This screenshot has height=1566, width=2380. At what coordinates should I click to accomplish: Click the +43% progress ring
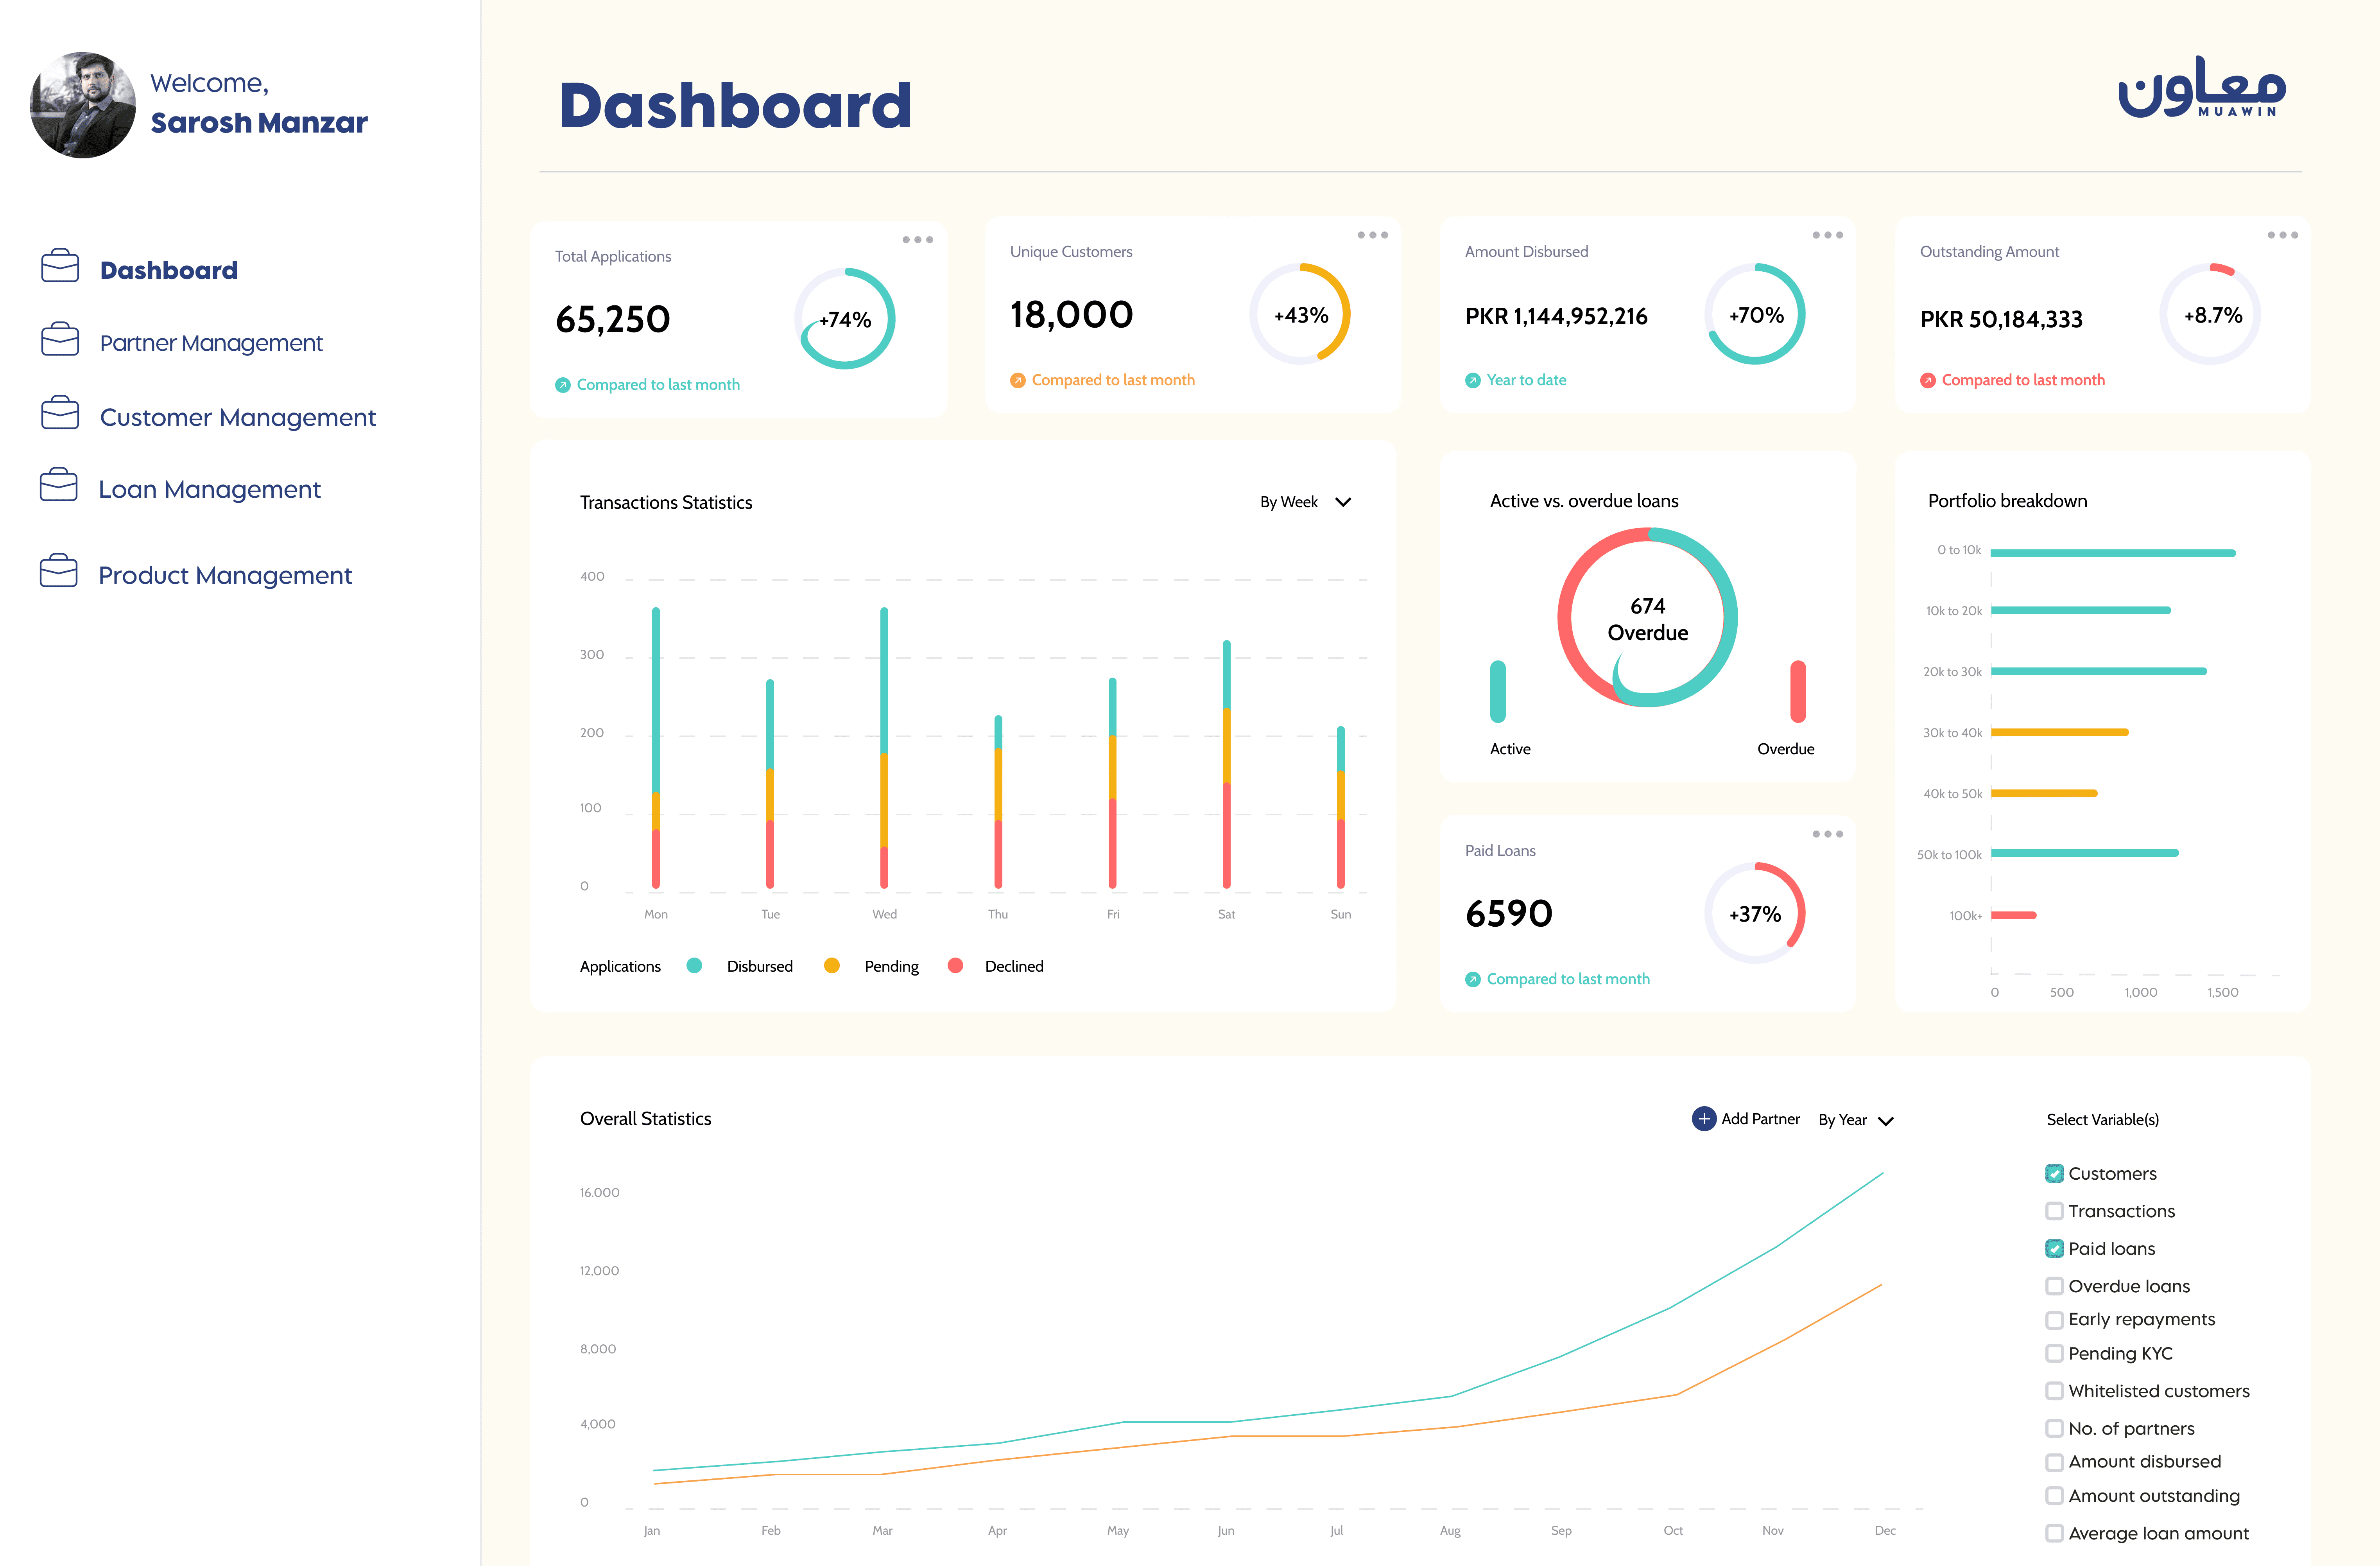1300,314
